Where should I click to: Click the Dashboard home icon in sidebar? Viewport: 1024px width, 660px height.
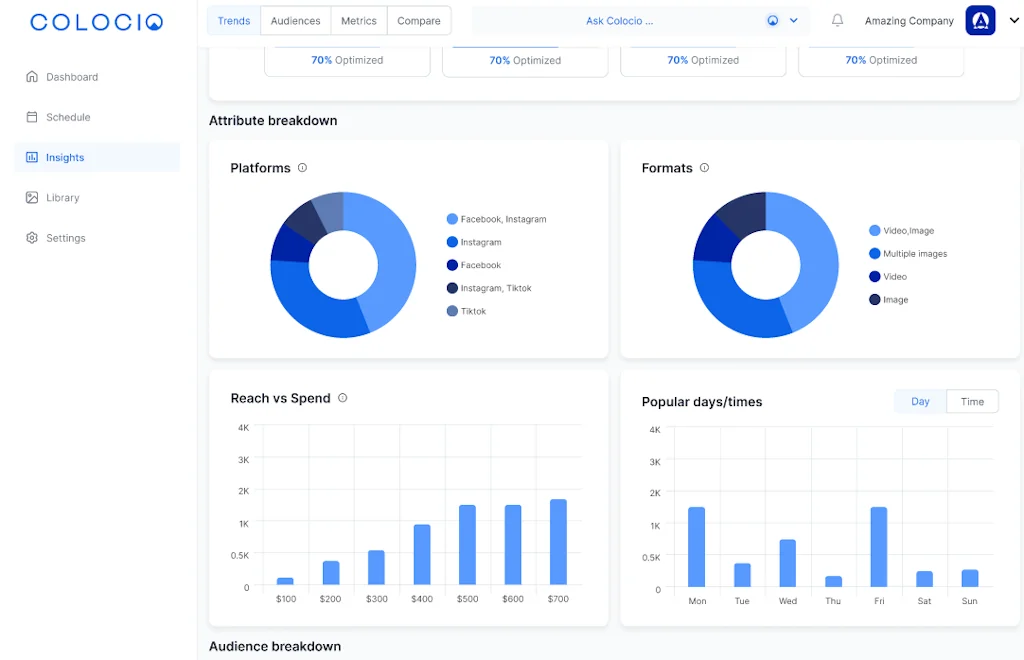click(32, 77)
